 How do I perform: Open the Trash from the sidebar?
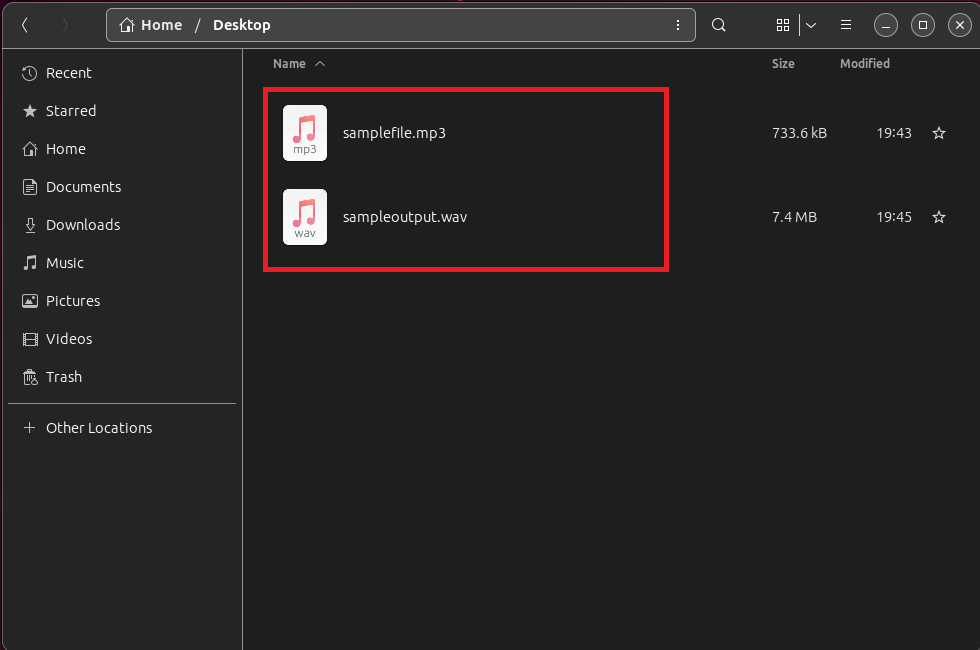click(64, 377)
